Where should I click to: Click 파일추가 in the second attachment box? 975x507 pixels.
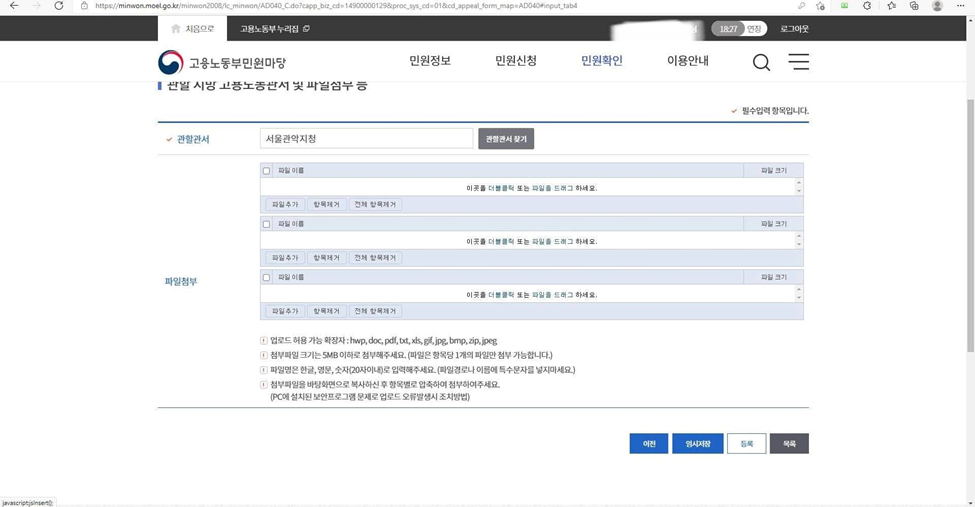(x=285, y=258)
